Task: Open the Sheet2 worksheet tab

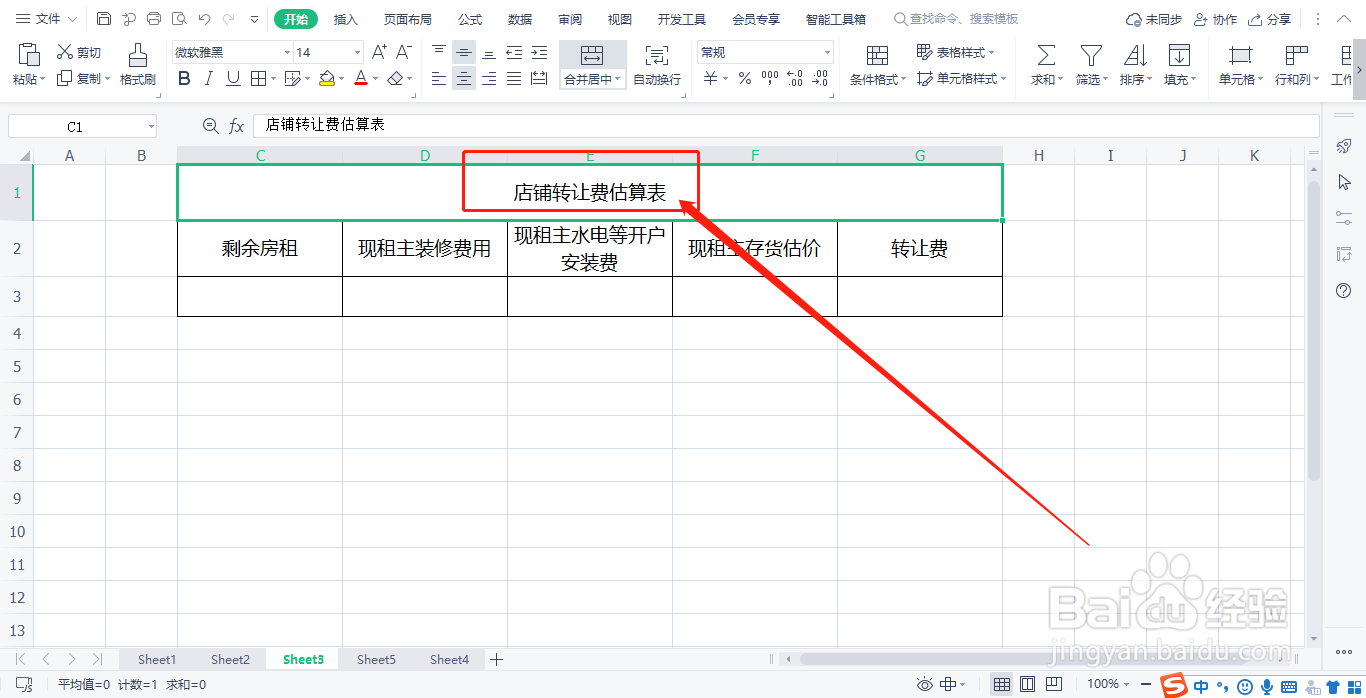Action: 230,659
